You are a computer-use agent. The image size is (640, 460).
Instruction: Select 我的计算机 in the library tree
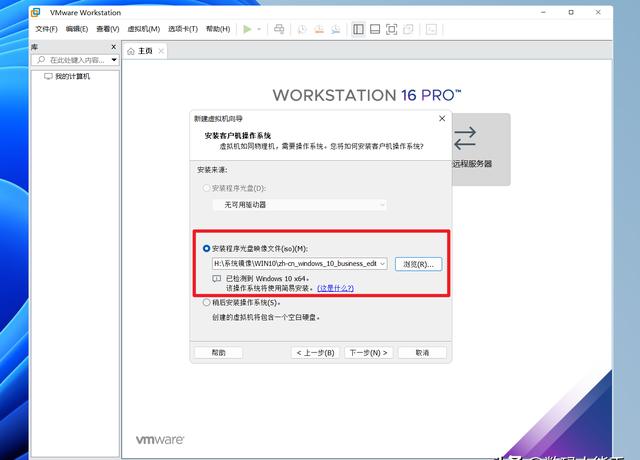(73, 76)
